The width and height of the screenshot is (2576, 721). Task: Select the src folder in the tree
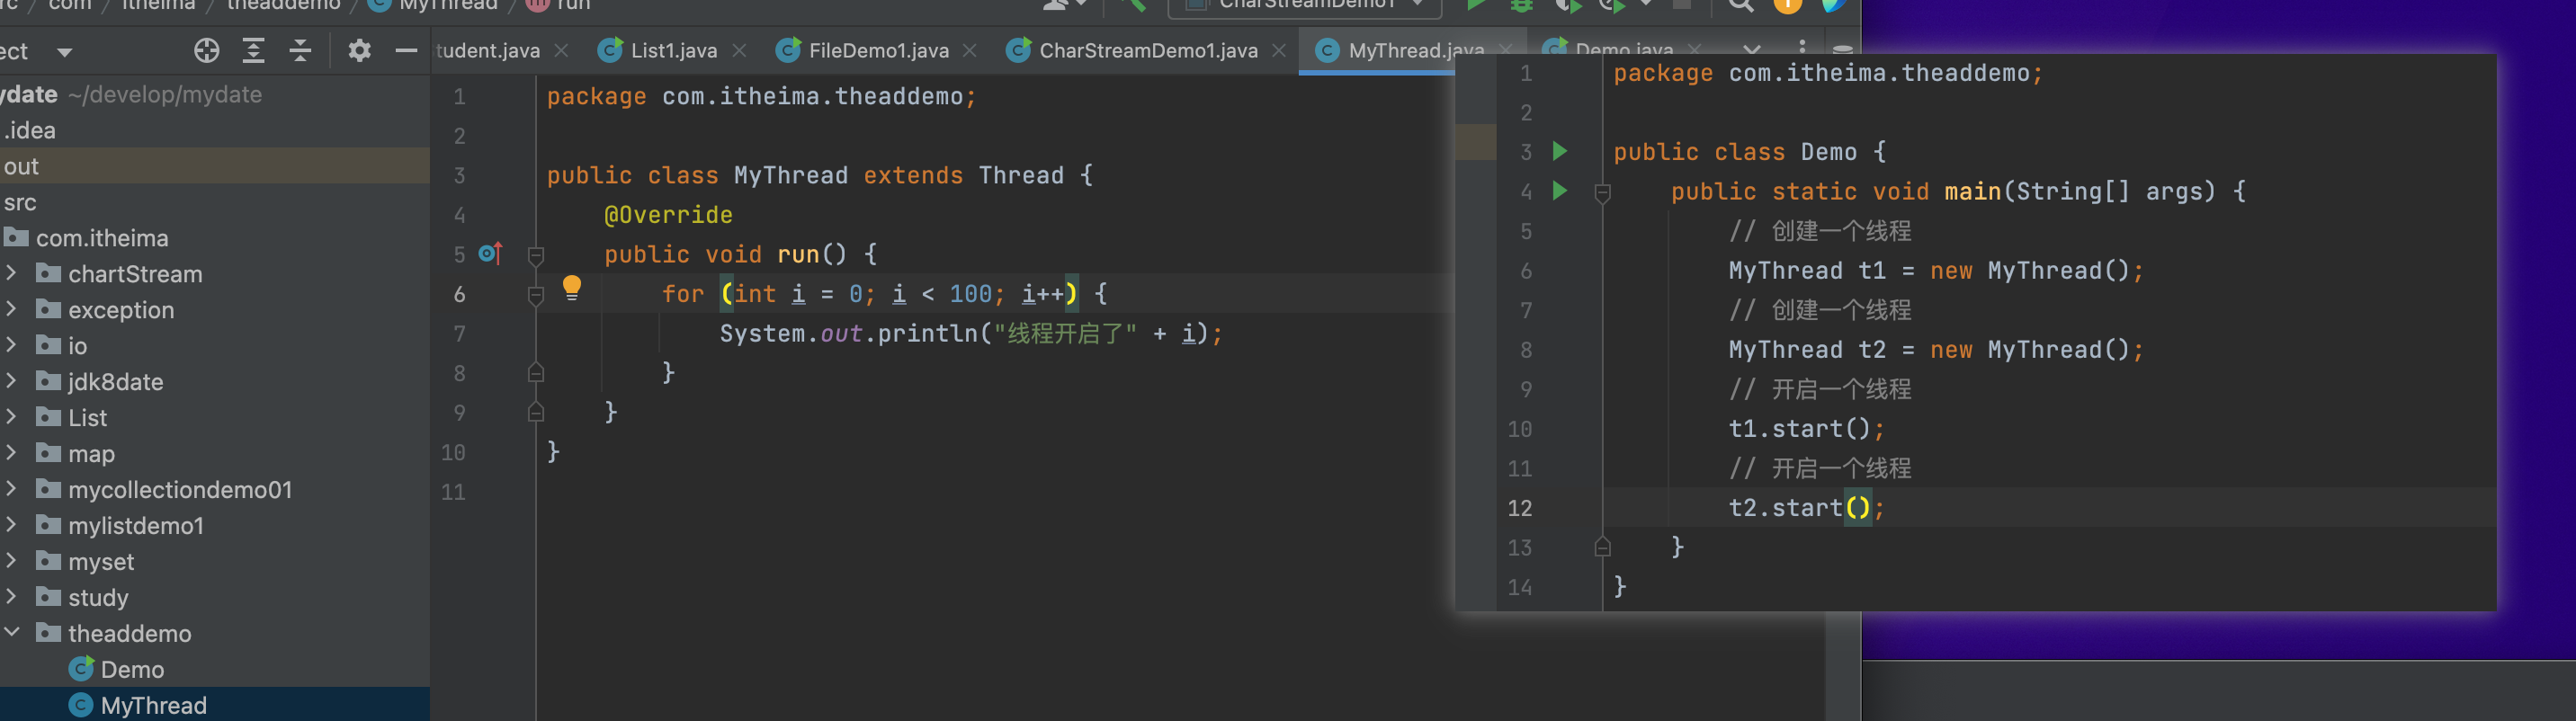click(215, 202)
